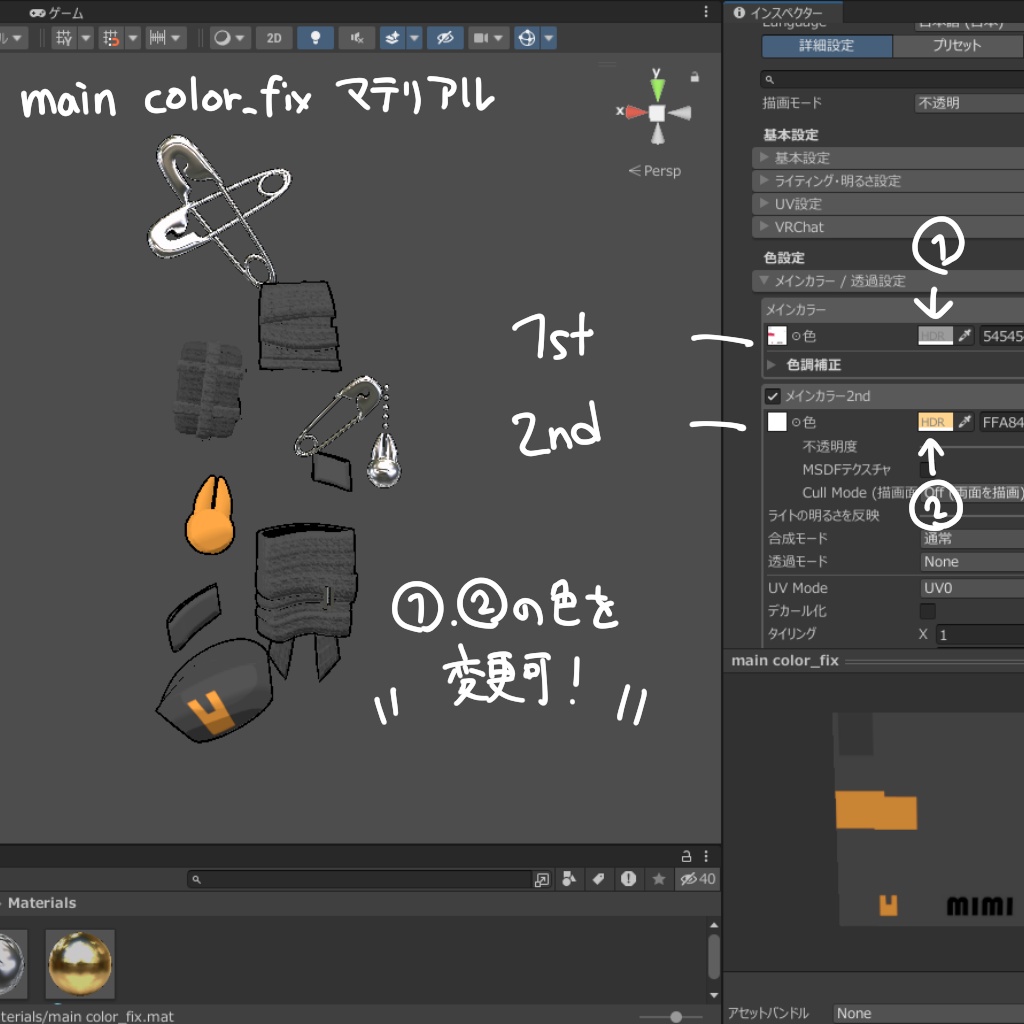Toggle hidden objects visibility eye icon
This screenshot has width=1024, height=1024.
(445, 38)
